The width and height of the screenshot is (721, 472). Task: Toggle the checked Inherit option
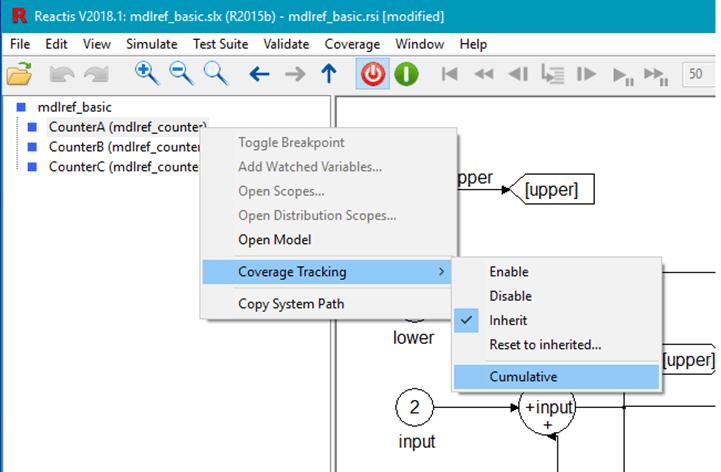pyautogui.click(x=508, y=320)
